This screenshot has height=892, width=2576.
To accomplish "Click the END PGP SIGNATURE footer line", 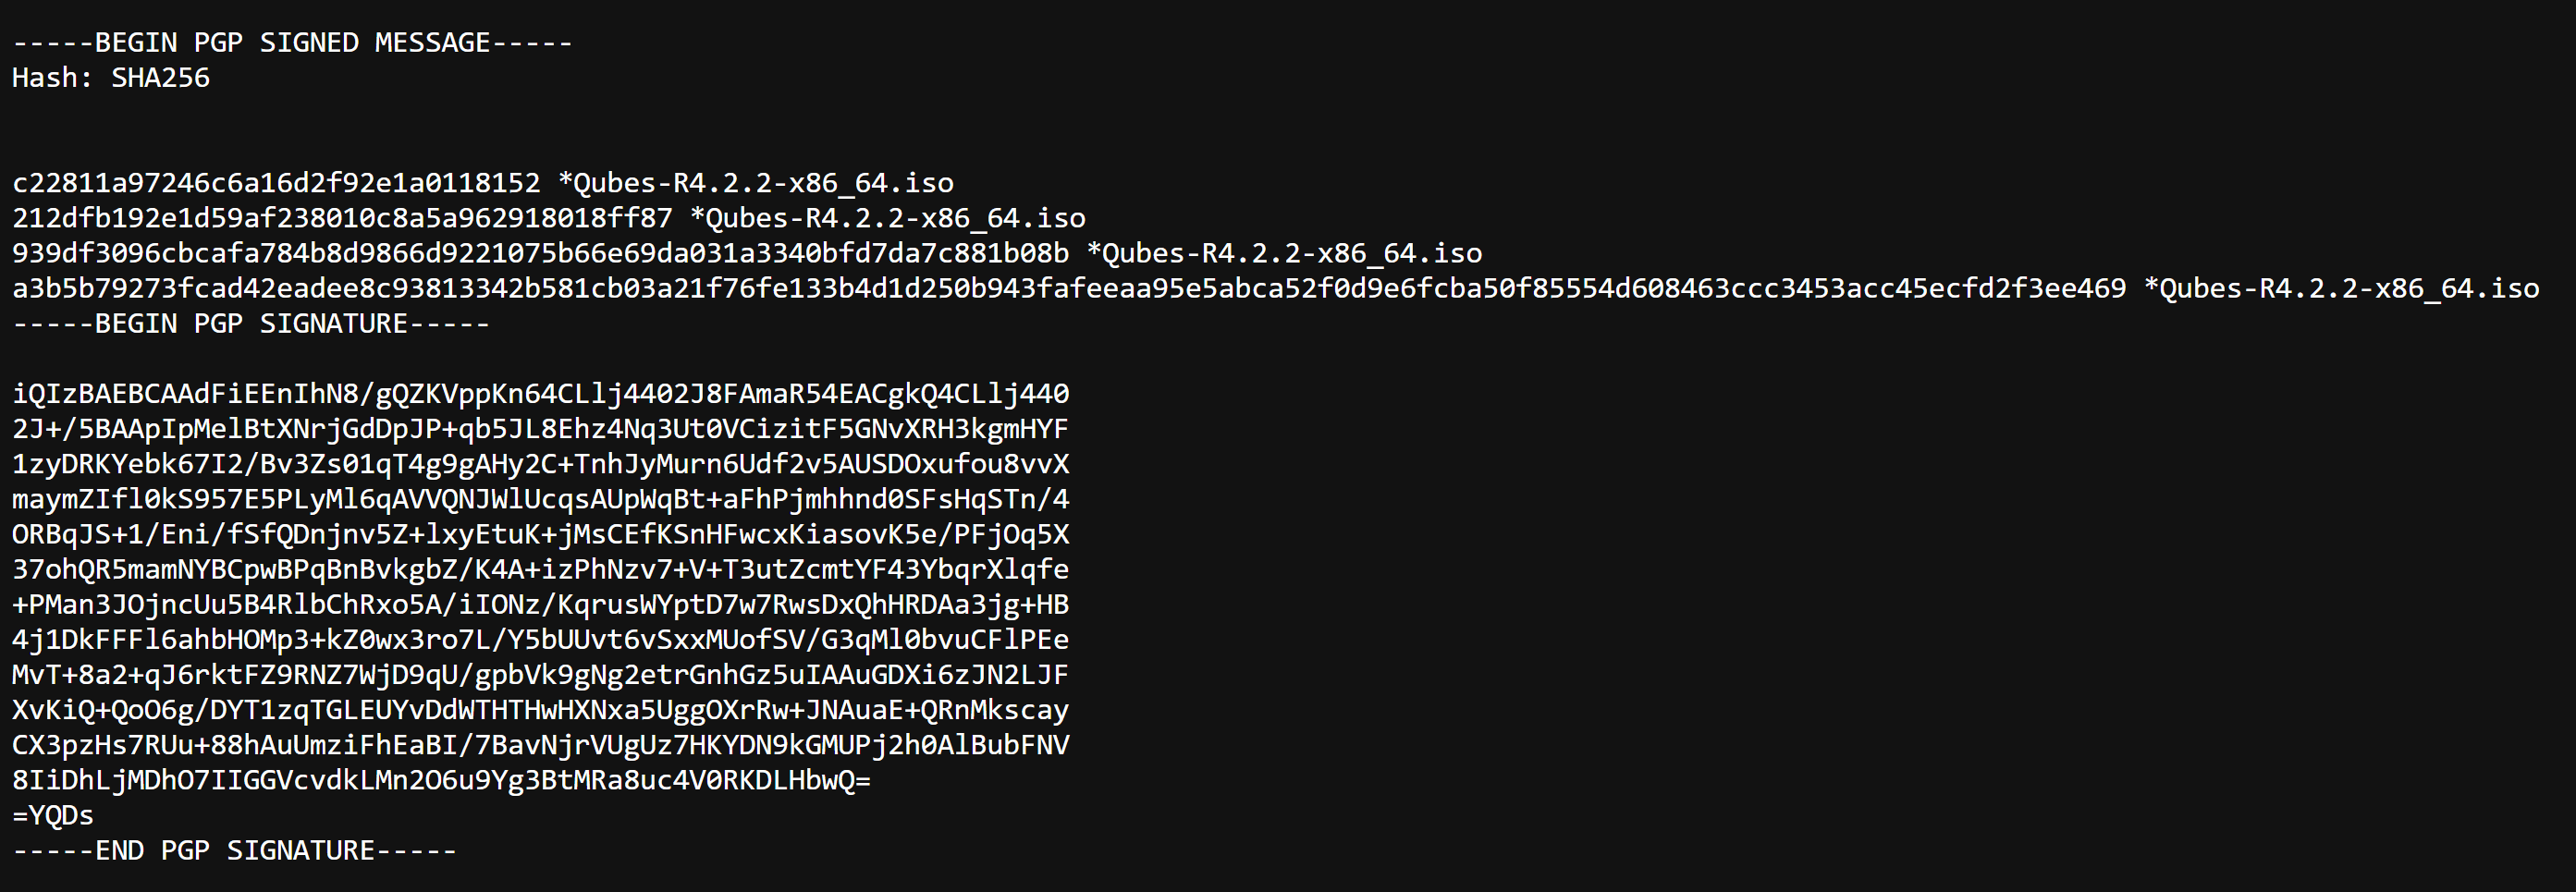I will tap(234, 851).
